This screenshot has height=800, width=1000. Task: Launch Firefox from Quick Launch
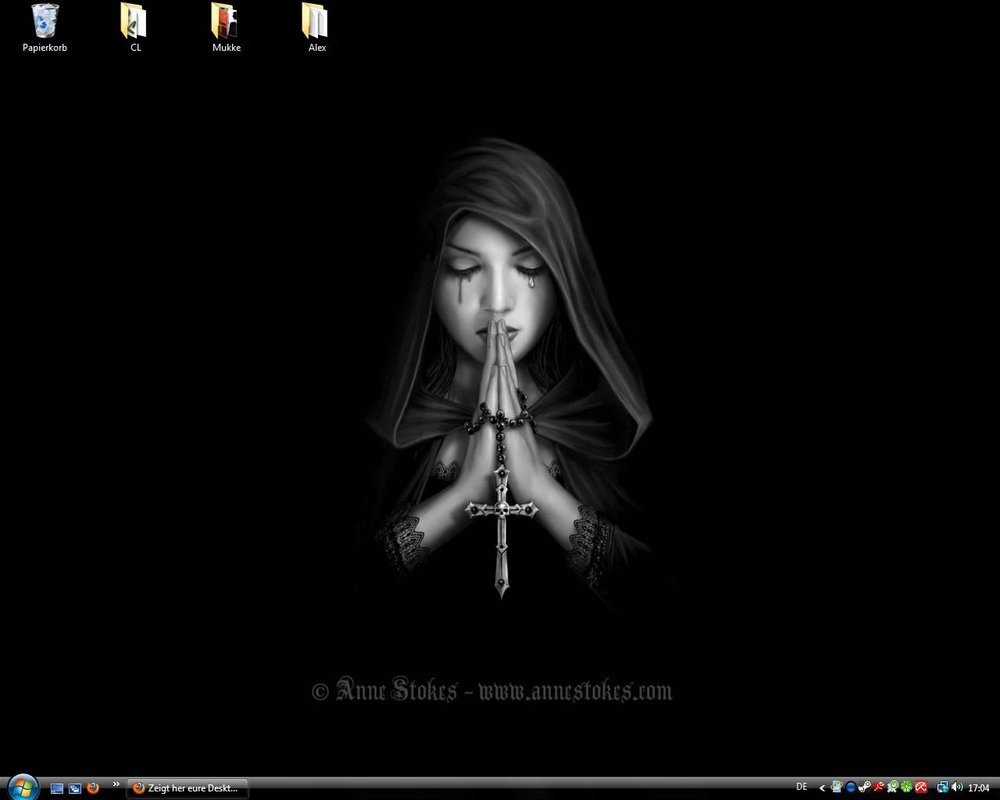pyautogui.click(x=93, y=788)
